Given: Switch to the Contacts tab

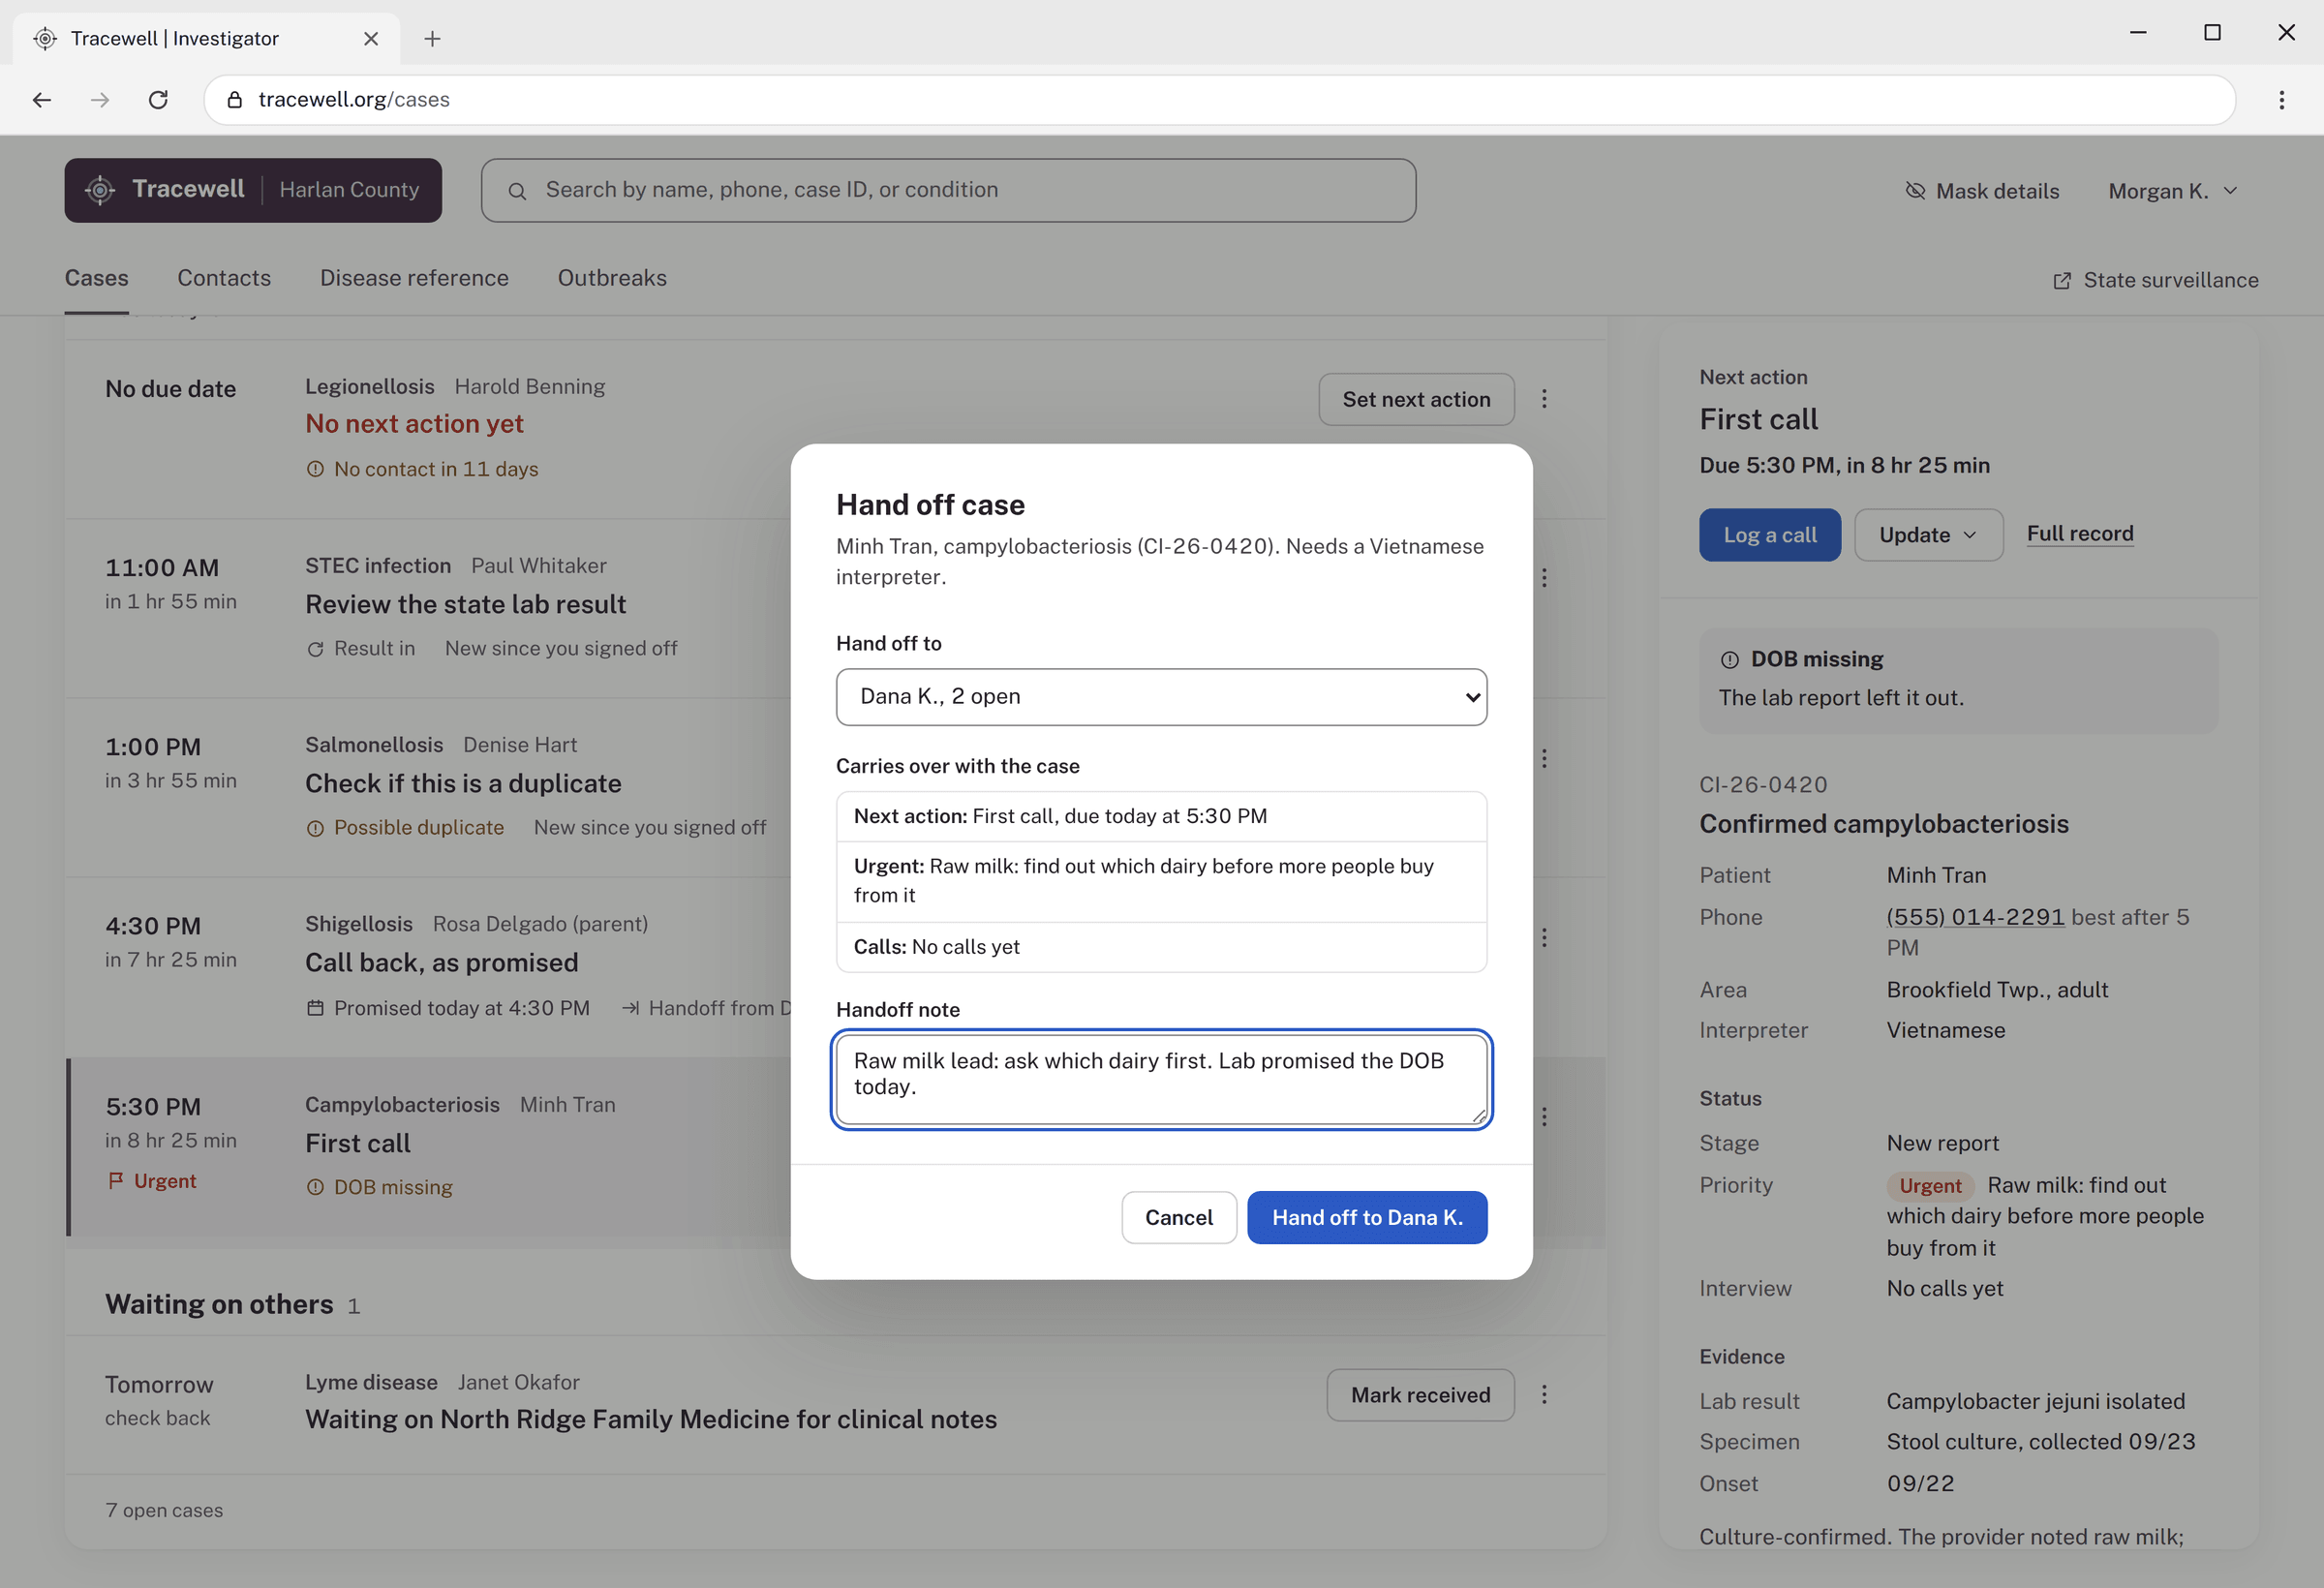Looking at the screenshot, I should click(224, 278).
